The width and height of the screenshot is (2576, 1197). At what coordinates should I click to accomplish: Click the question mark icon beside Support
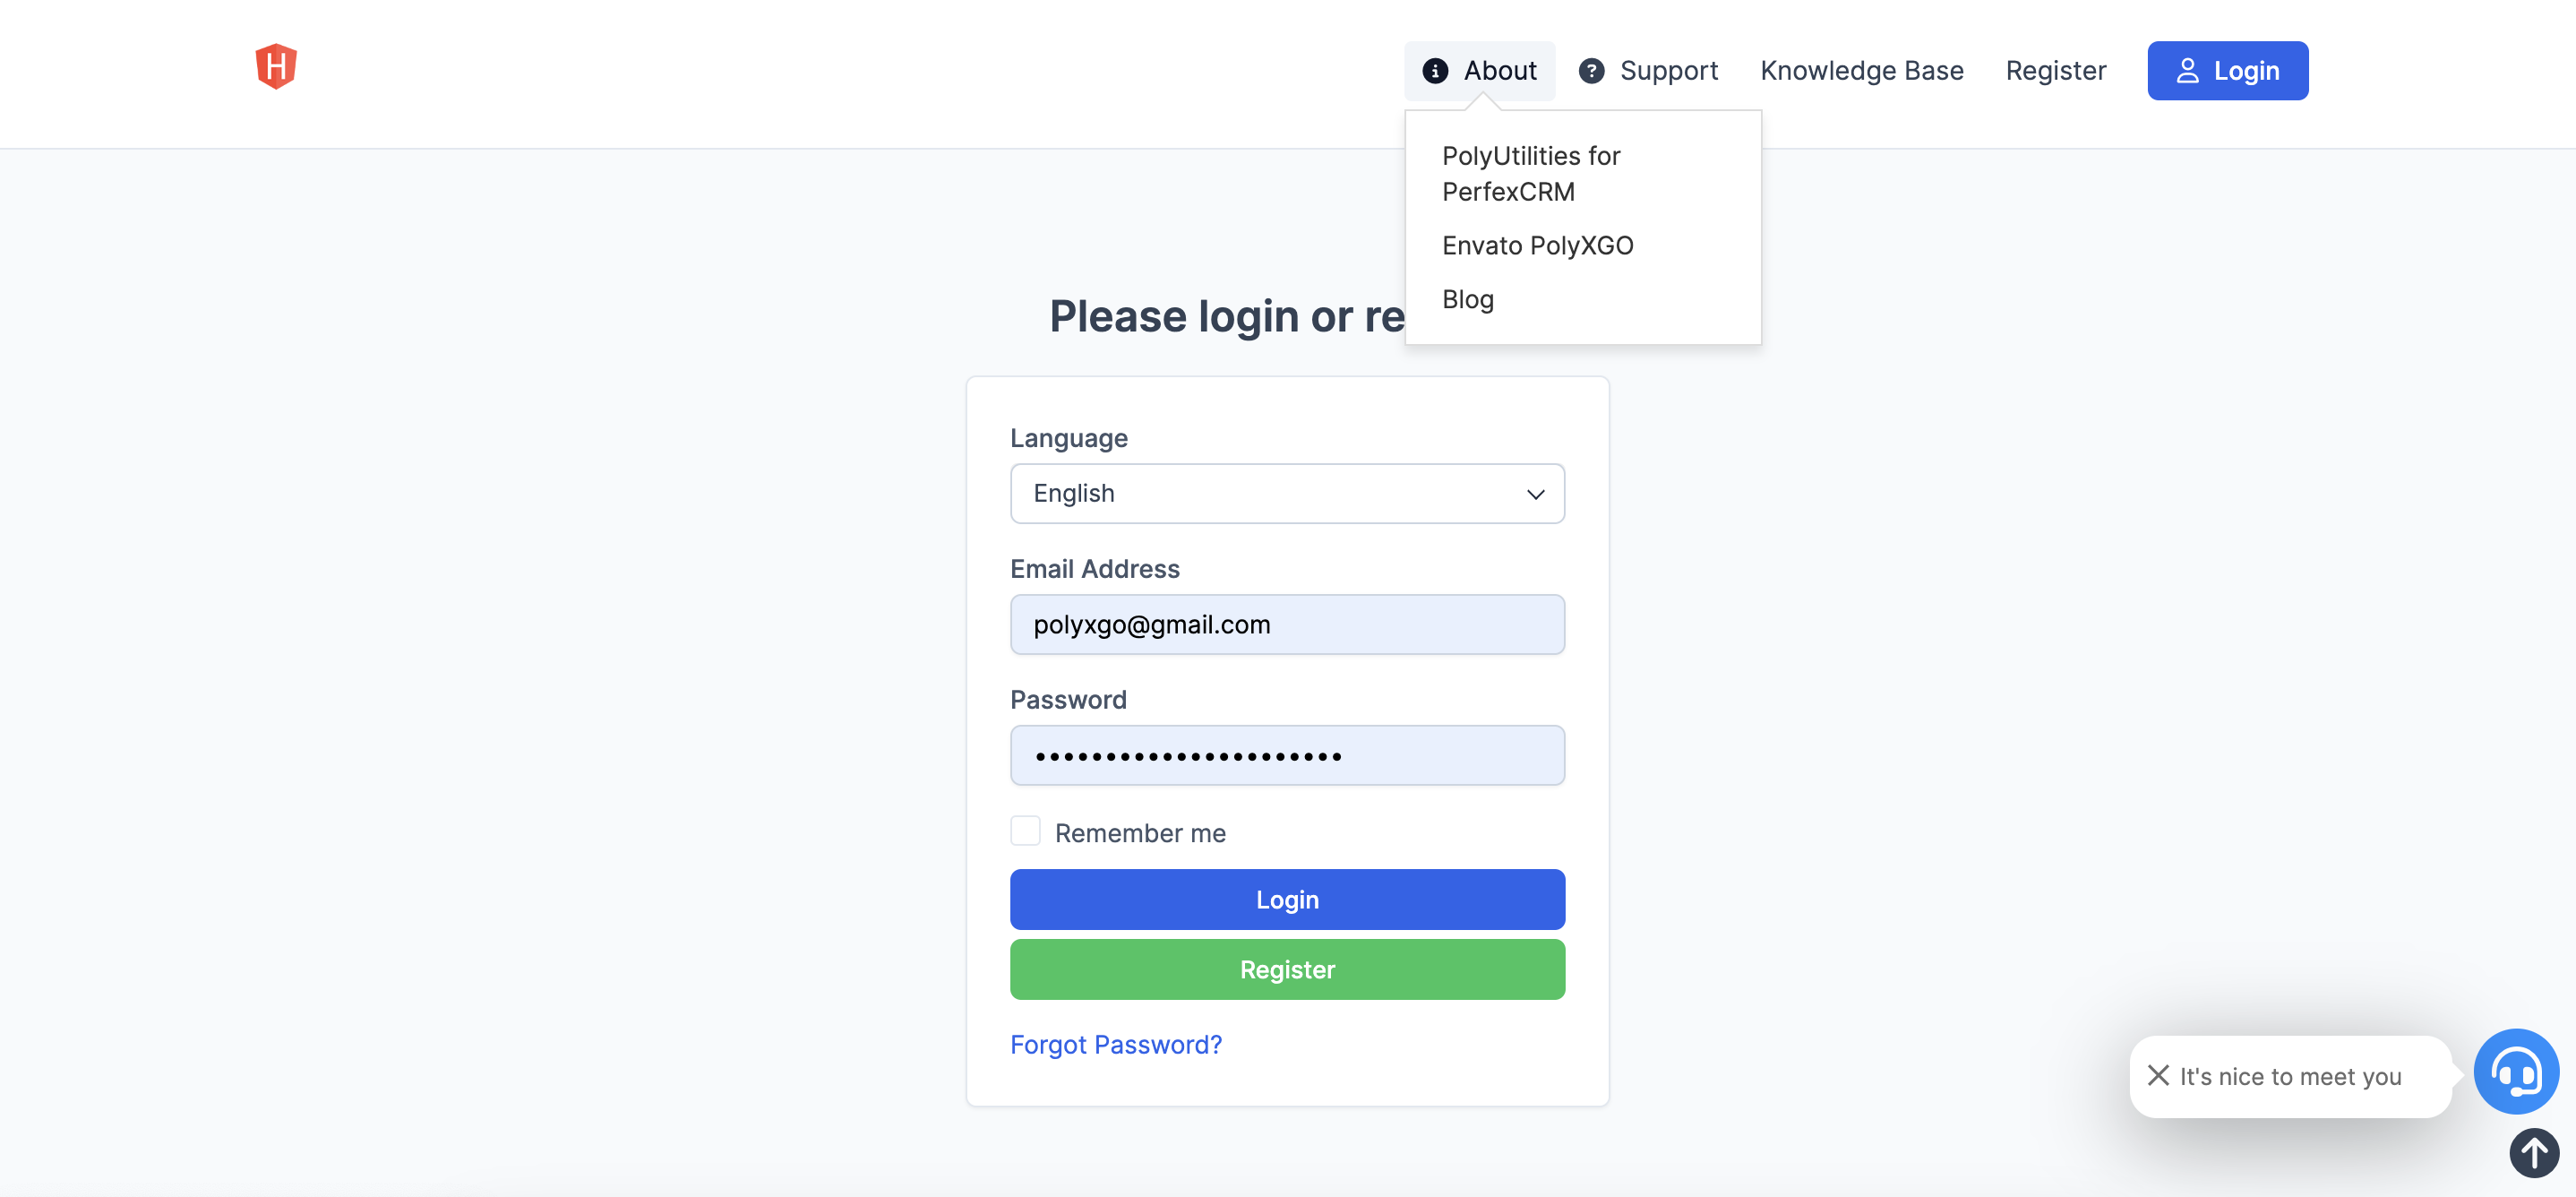1591,70
